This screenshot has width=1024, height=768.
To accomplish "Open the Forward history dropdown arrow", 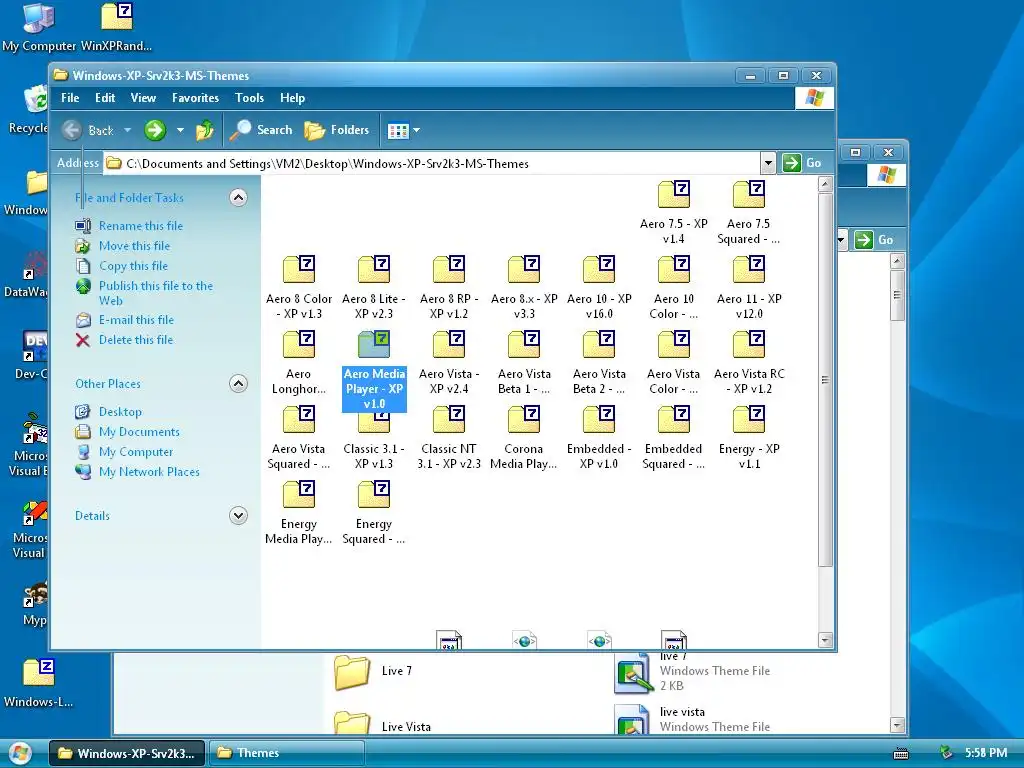I will coord(180,130).
